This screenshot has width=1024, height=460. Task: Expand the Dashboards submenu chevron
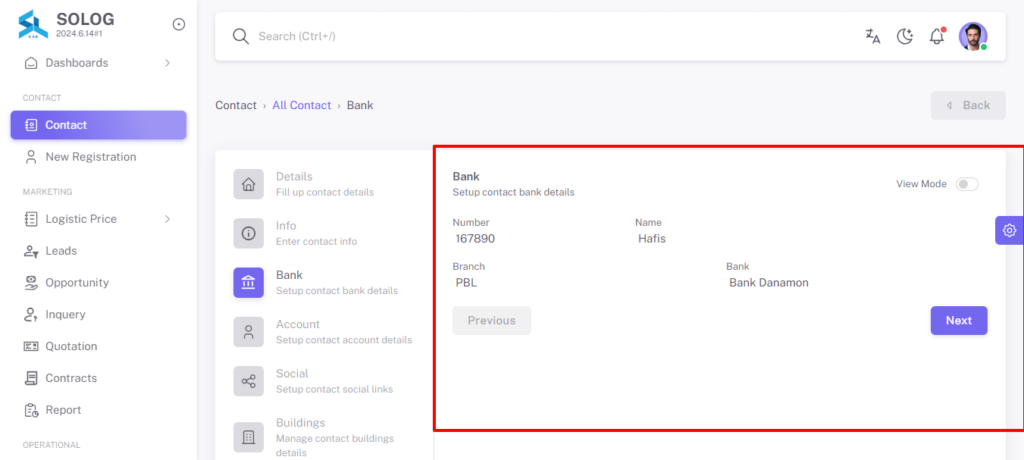point(167,63)
